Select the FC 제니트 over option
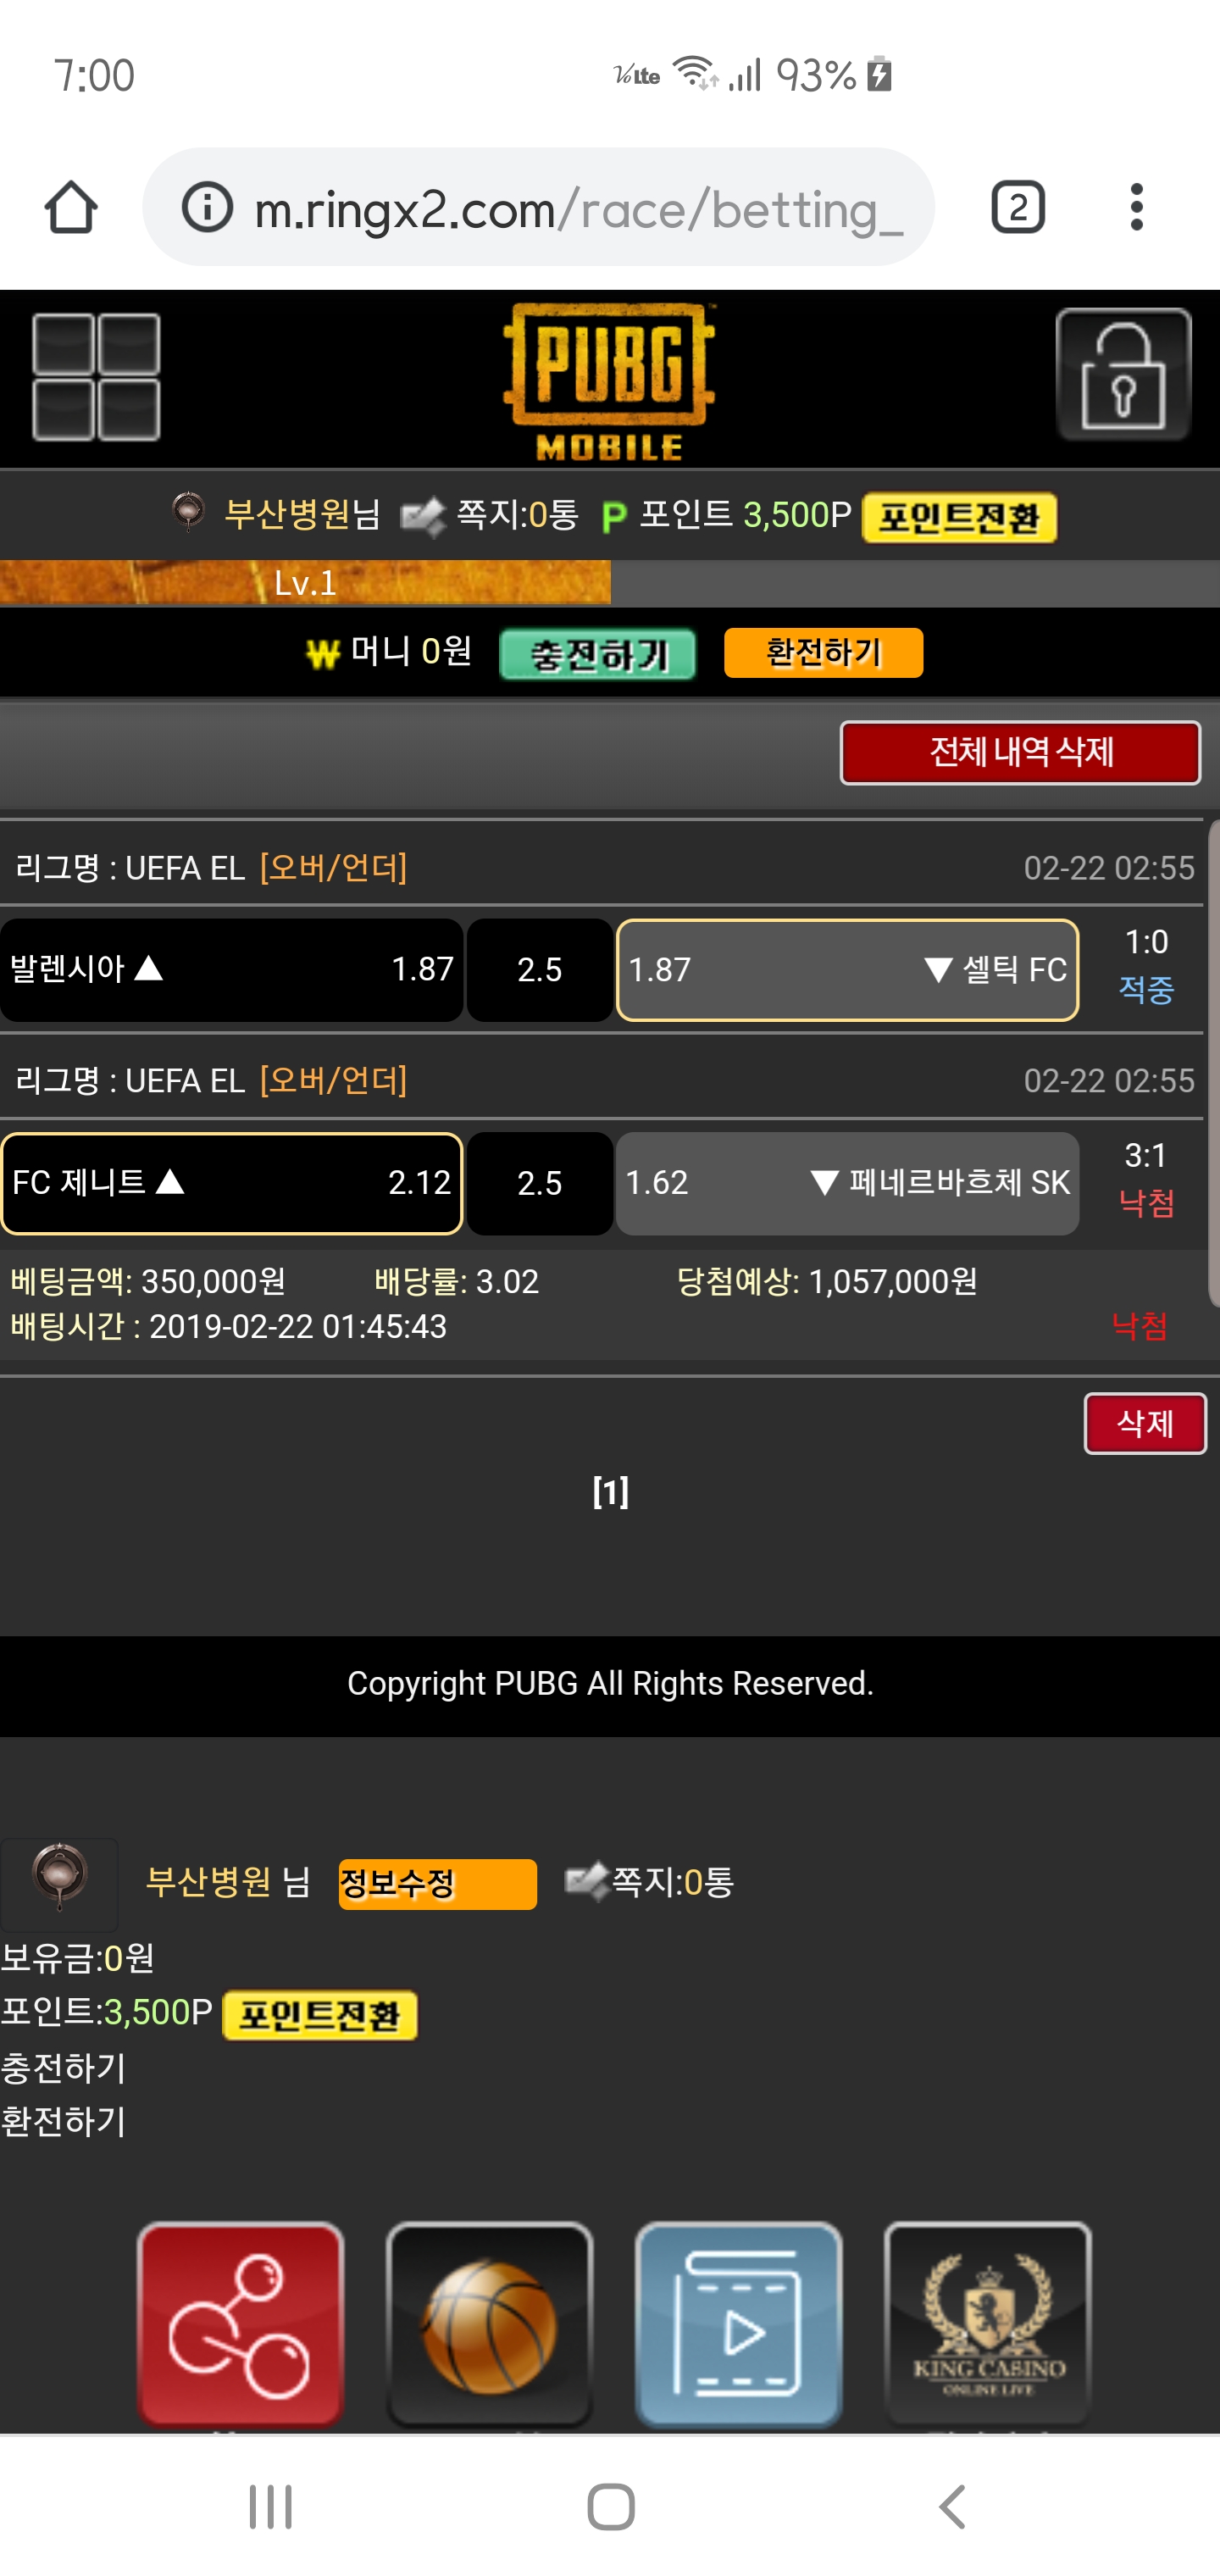Viewport: 1220px width, 2576px height. tap(231, 1183)
